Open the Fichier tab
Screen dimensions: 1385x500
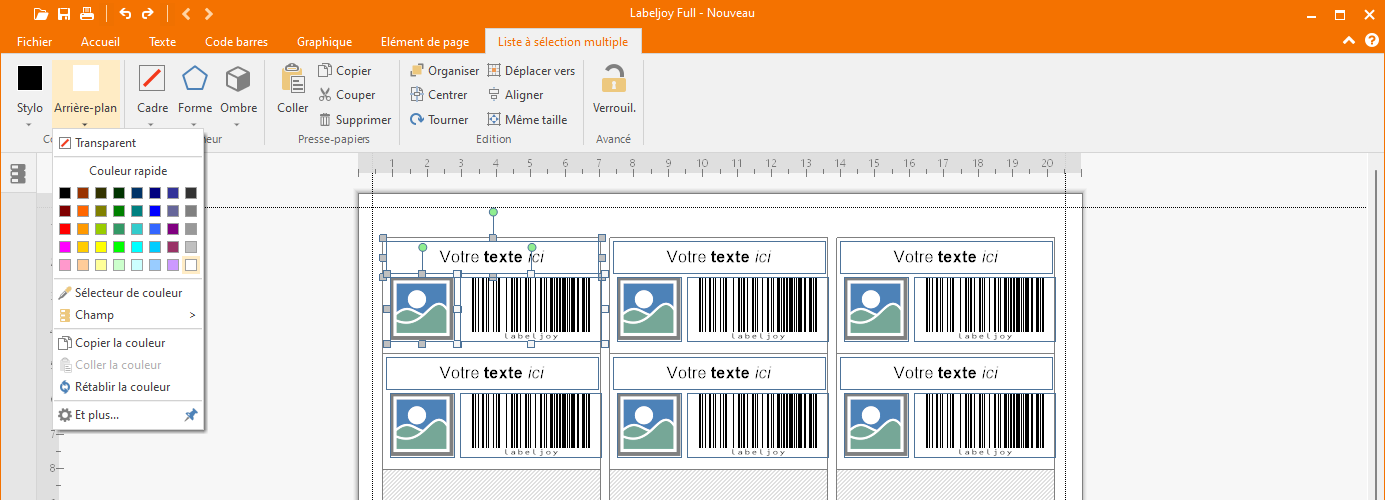pyautogui.click(x=35, y=42)
